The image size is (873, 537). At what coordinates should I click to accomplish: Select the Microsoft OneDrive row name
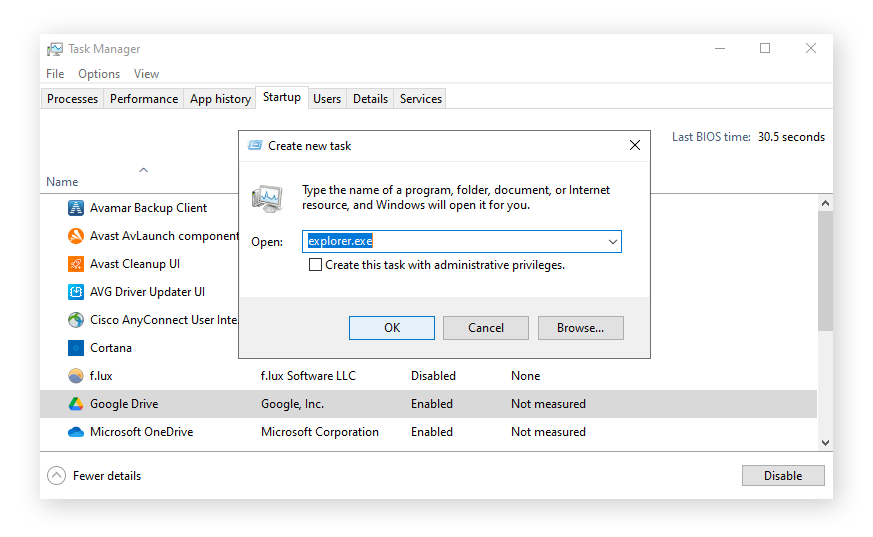coord(141,432)
